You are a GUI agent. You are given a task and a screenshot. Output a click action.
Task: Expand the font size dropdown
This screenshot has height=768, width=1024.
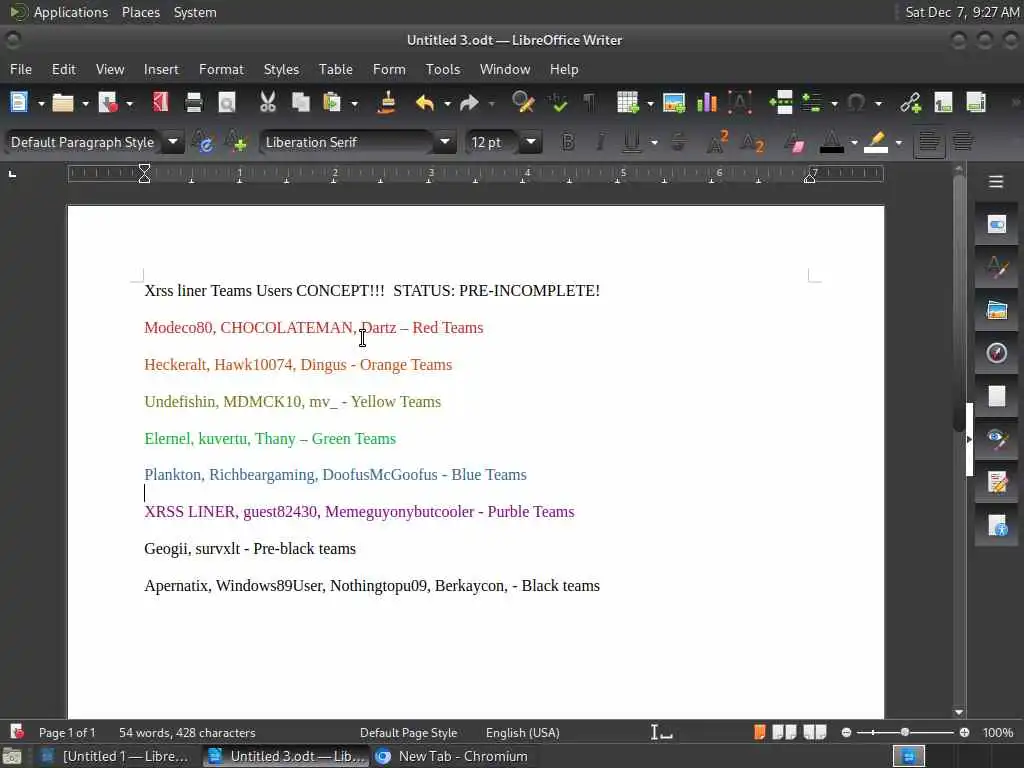tap(531, 142)
